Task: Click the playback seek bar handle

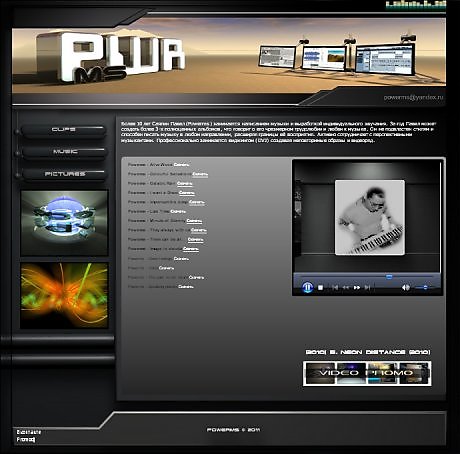Action: 389,277
